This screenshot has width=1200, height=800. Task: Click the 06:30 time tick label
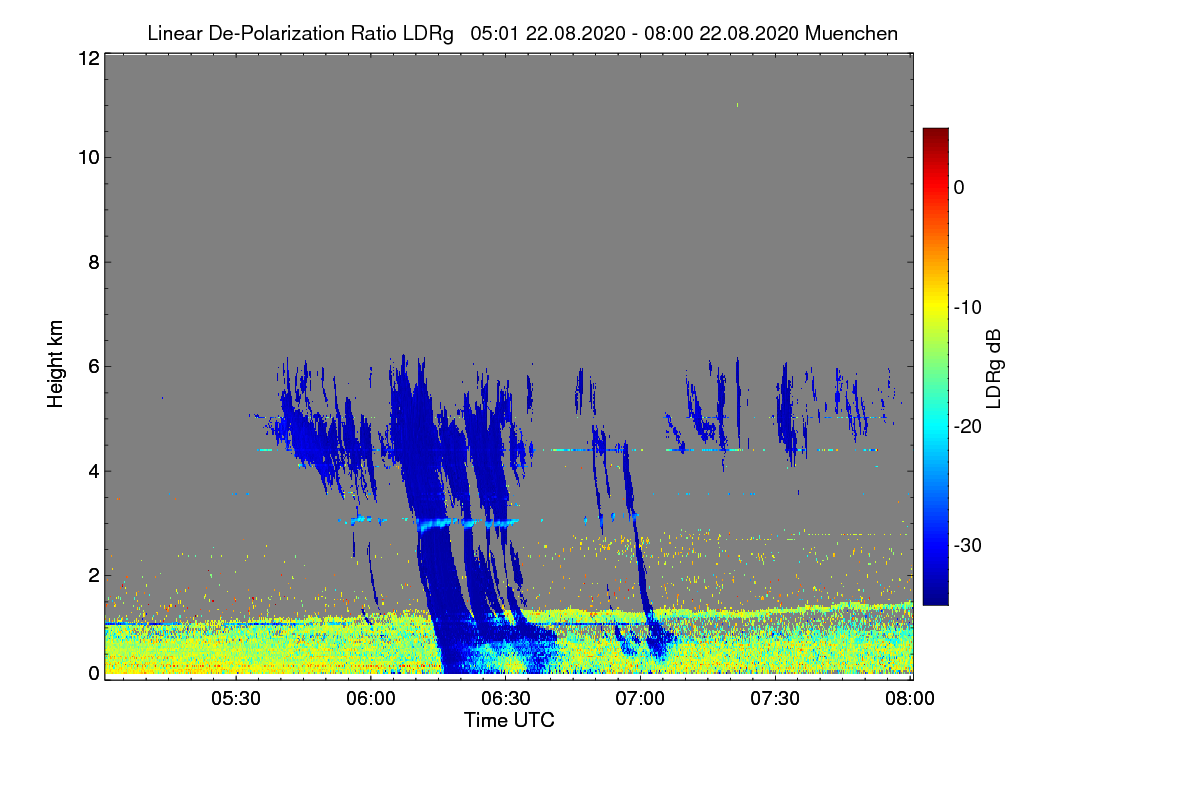click(506, 698)
